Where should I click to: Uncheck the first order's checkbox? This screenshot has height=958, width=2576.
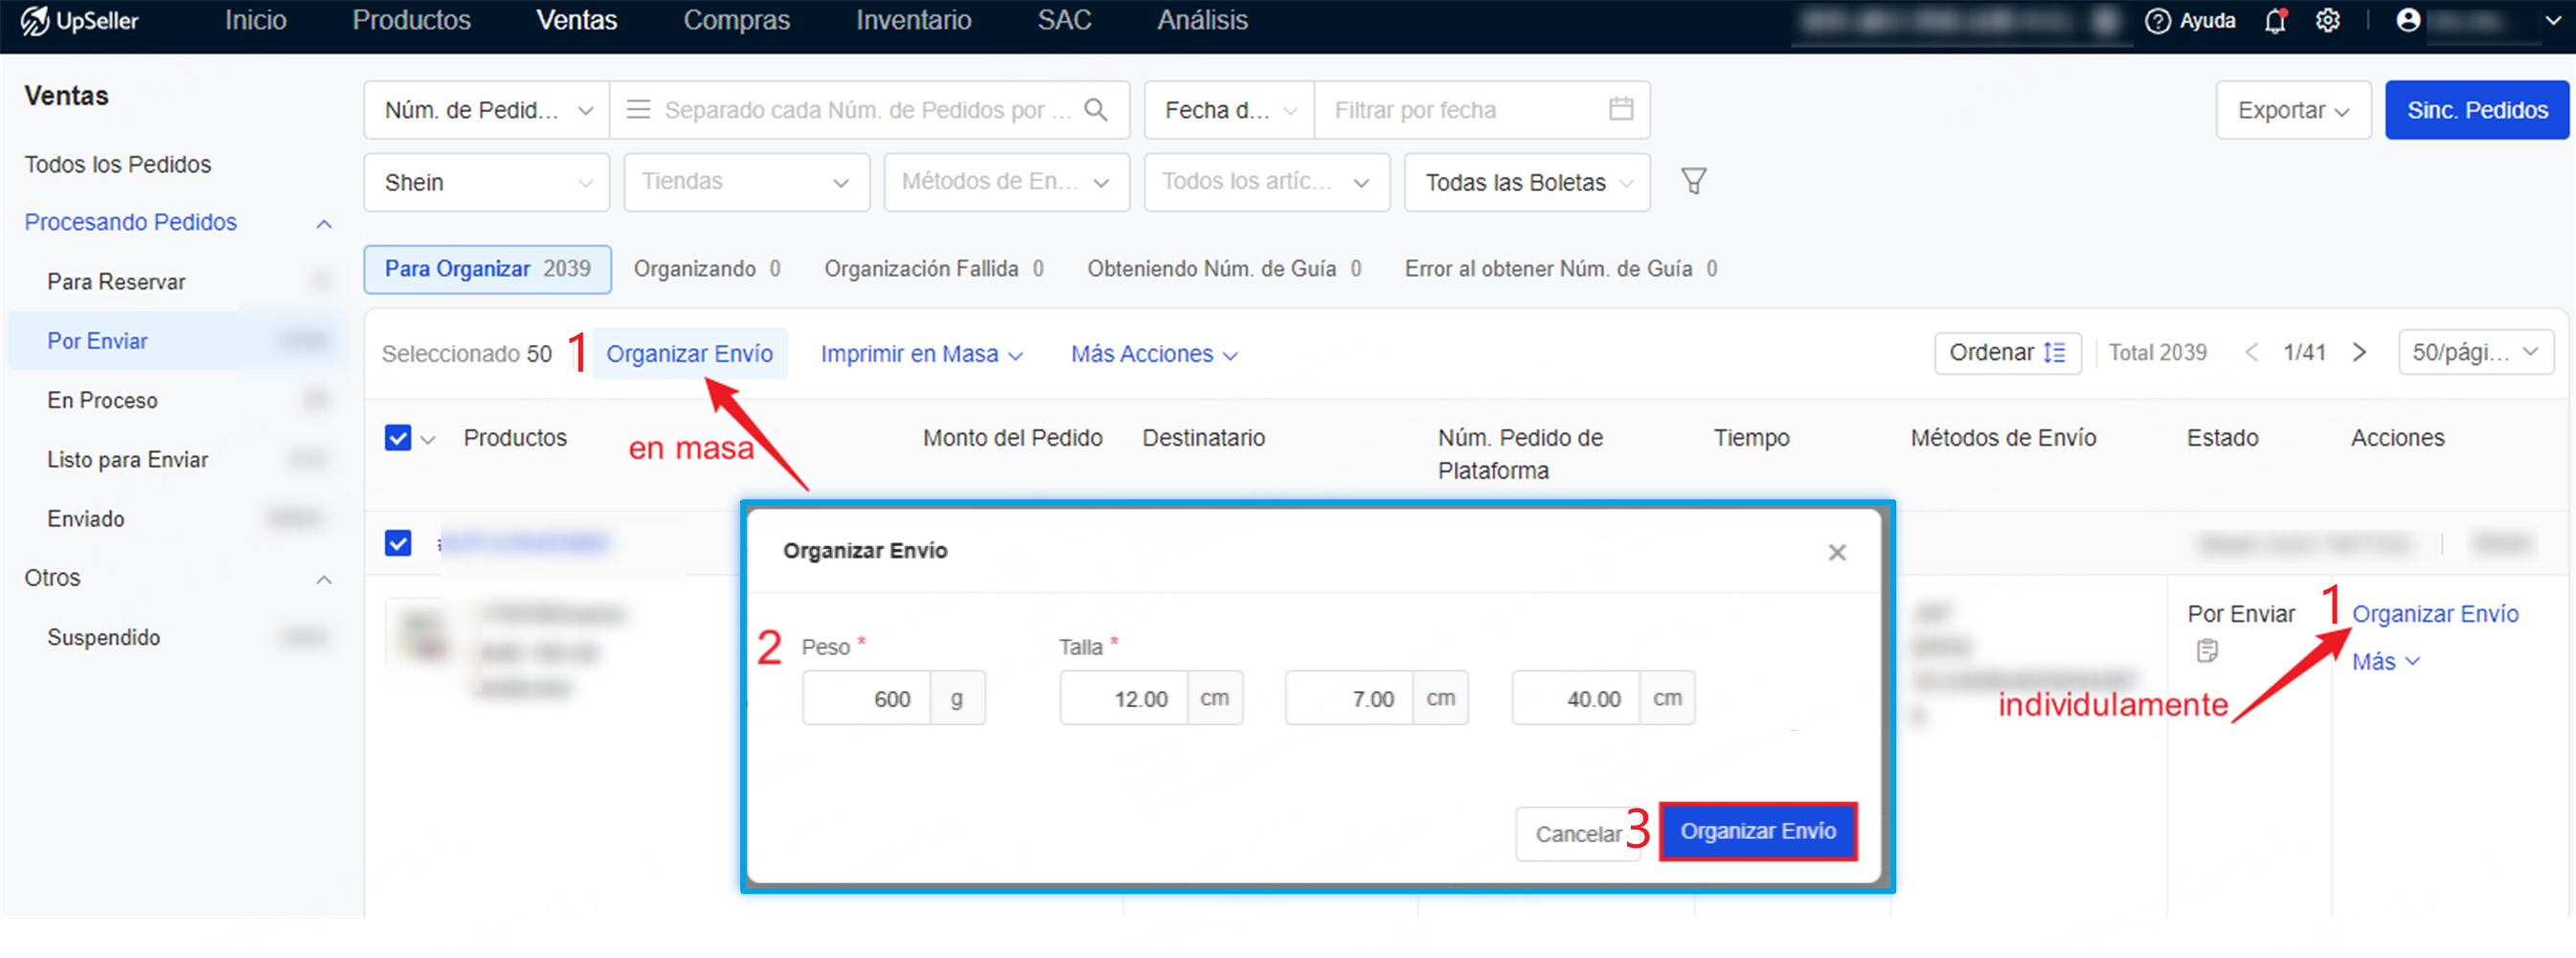tap(397, 543)
